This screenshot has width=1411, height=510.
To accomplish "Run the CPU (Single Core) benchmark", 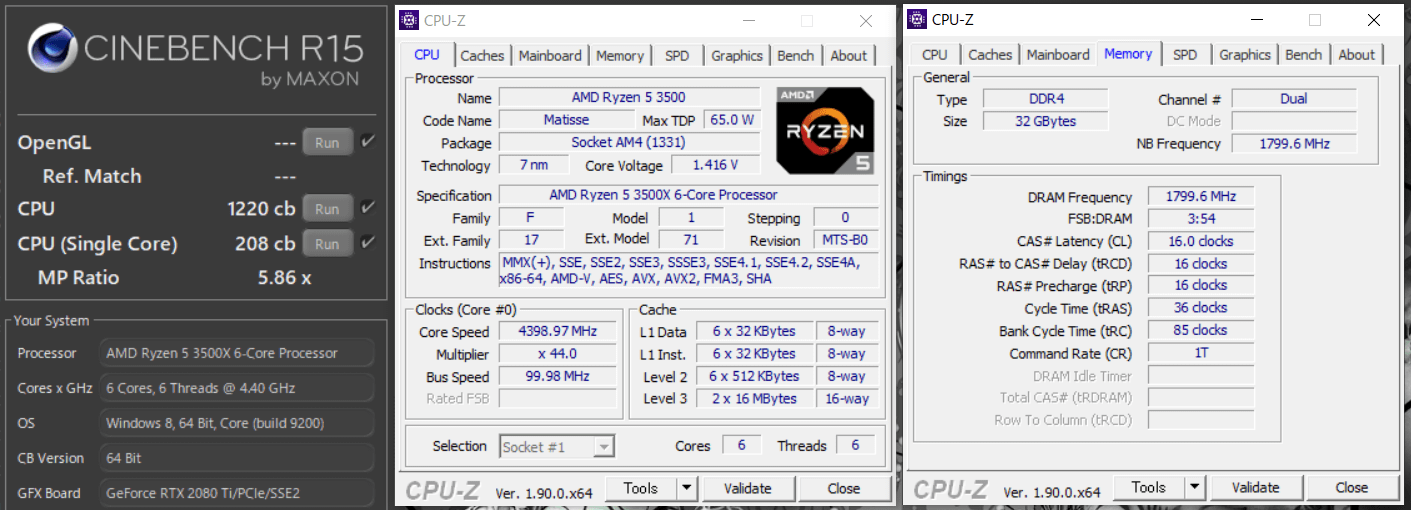I will click(327, 244).
